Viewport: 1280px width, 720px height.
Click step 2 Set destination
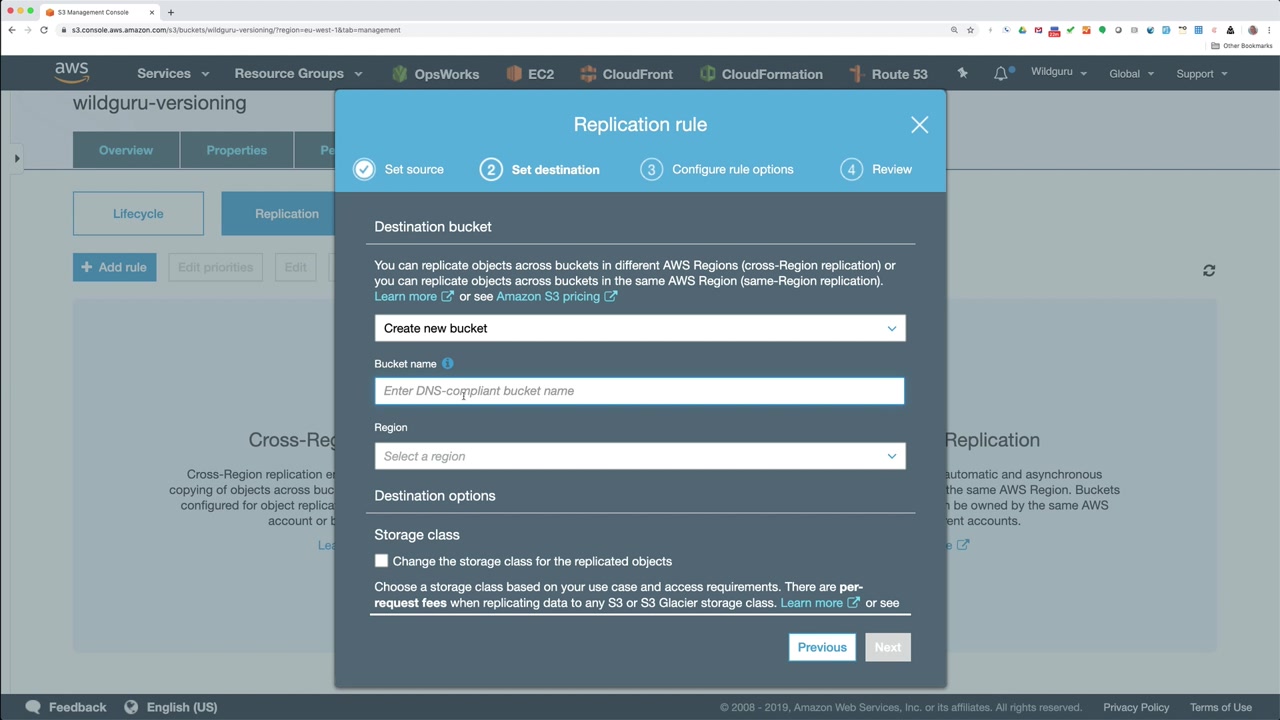pos(540,169)
